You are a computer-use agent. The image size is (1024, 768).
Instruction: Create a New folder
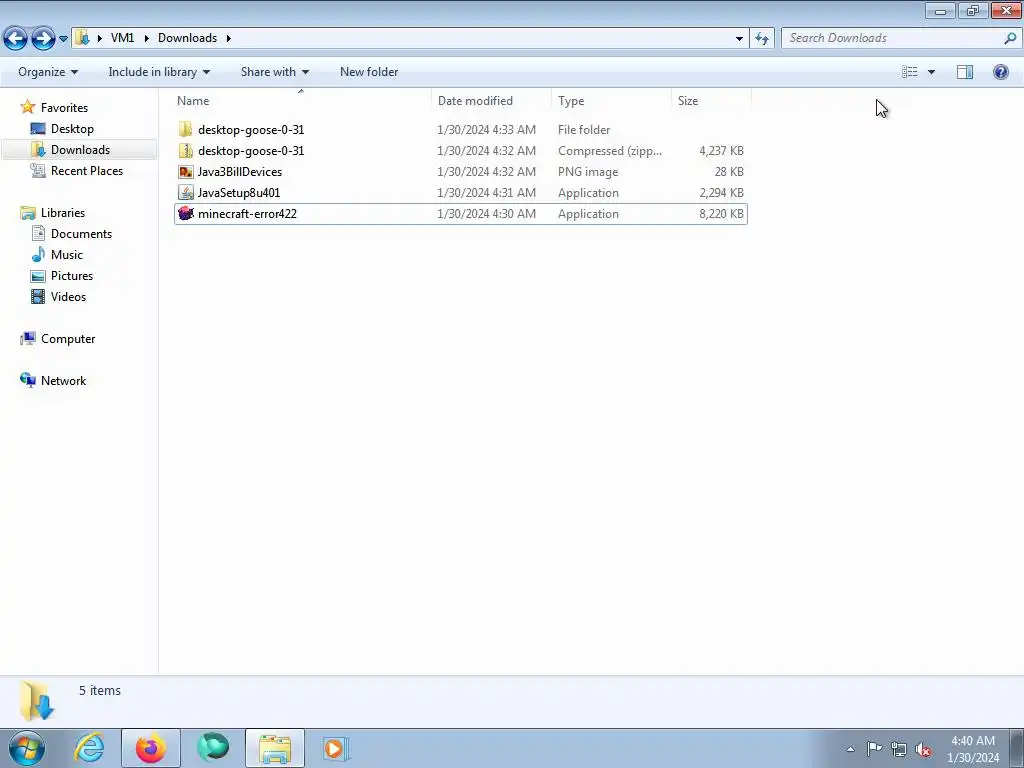point(369,72)
